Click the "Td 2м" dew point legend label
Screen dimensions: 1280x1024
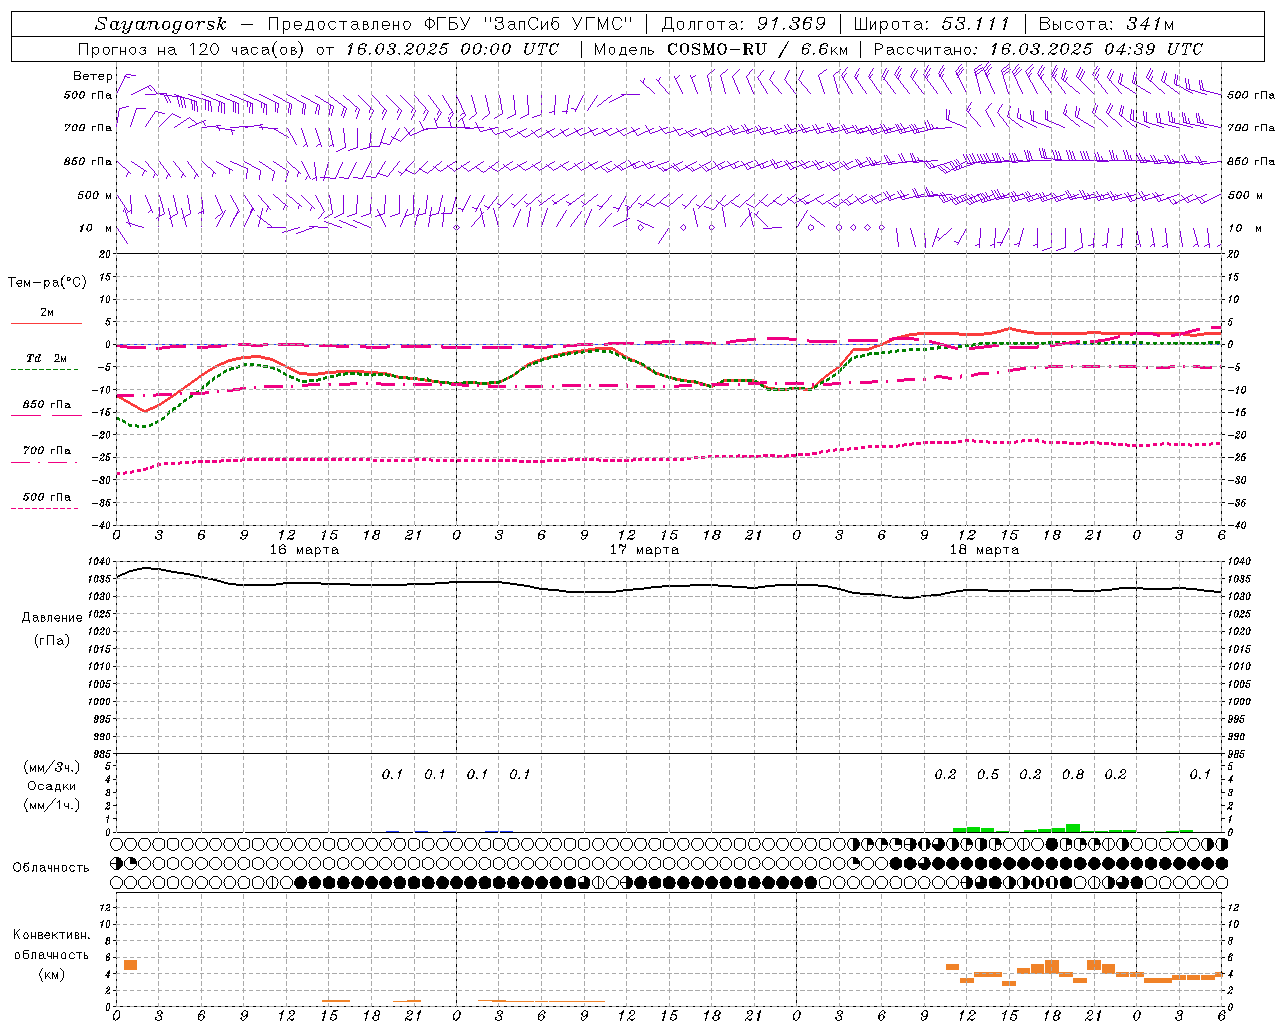pyautogui.click(x=47, y=358)
